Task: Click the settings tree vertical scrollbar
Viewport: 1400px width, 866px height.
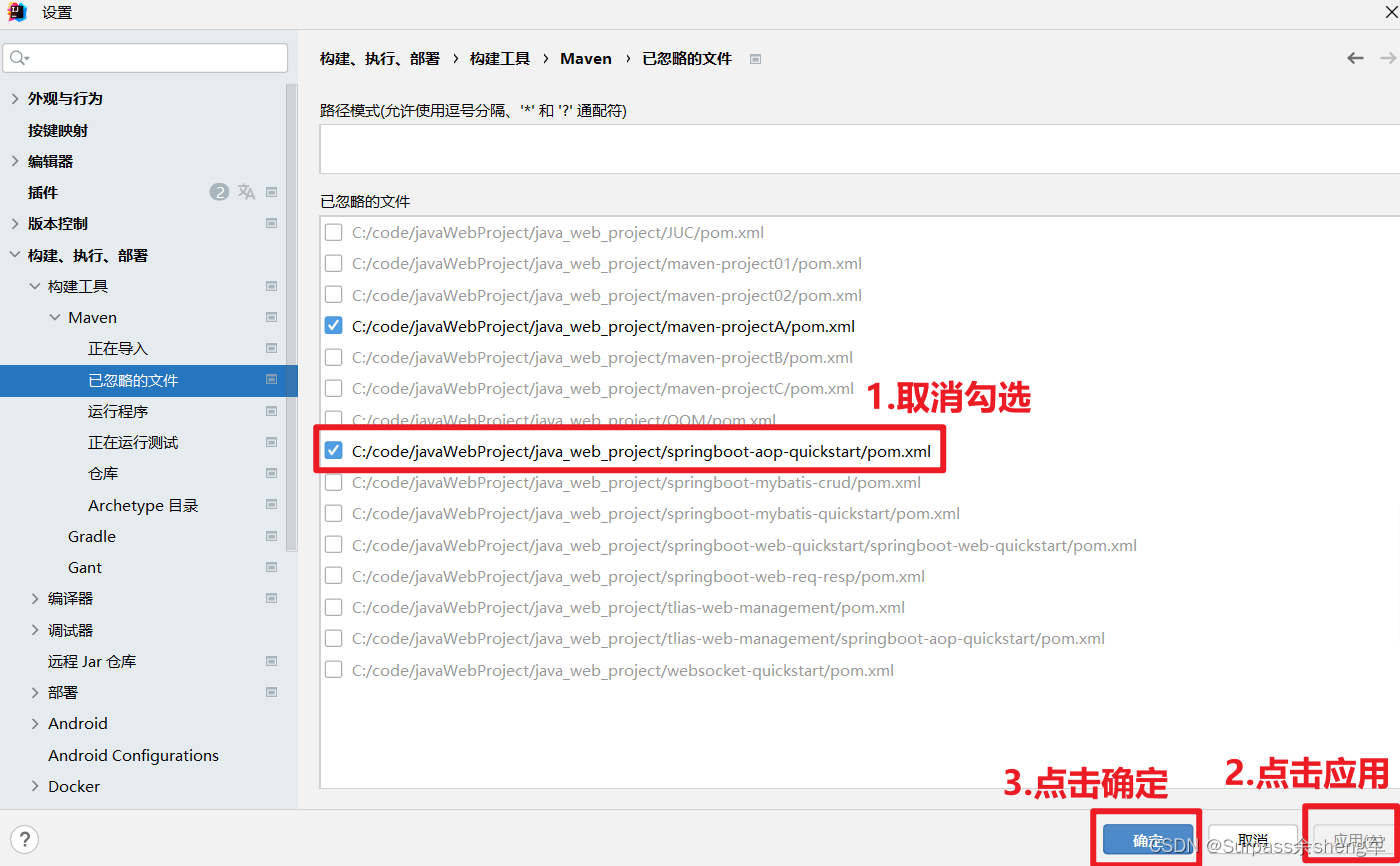Action: (x=291, y=316)
